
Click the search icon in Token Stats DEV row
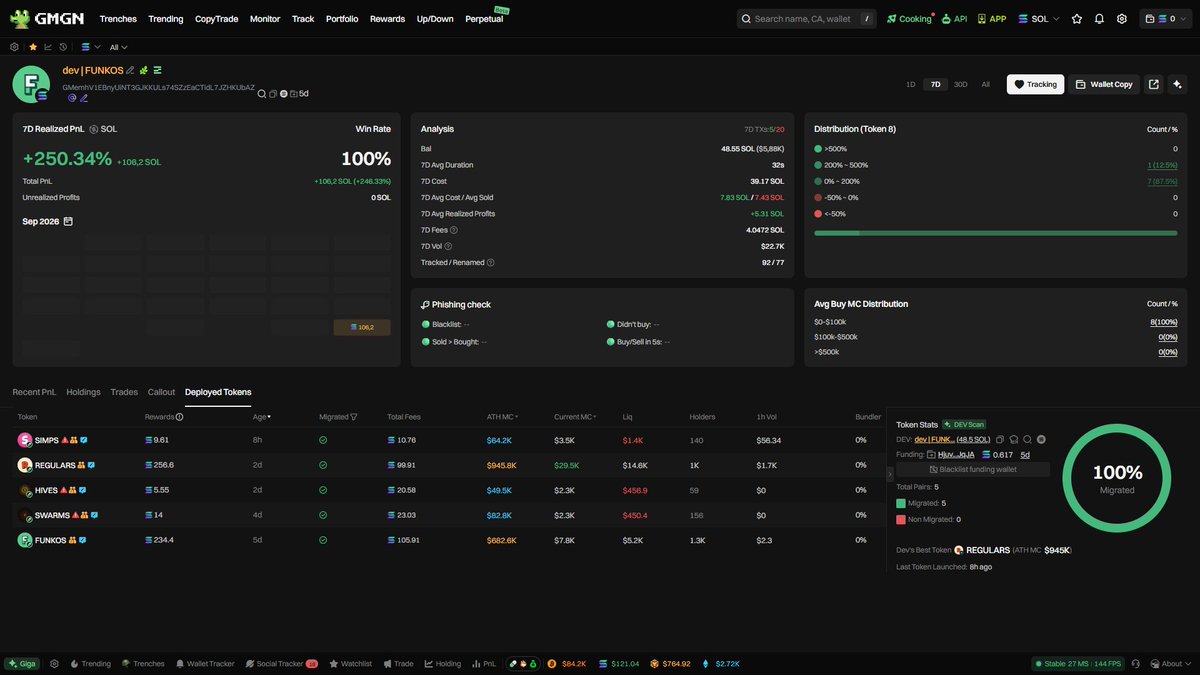[1027, 439]
